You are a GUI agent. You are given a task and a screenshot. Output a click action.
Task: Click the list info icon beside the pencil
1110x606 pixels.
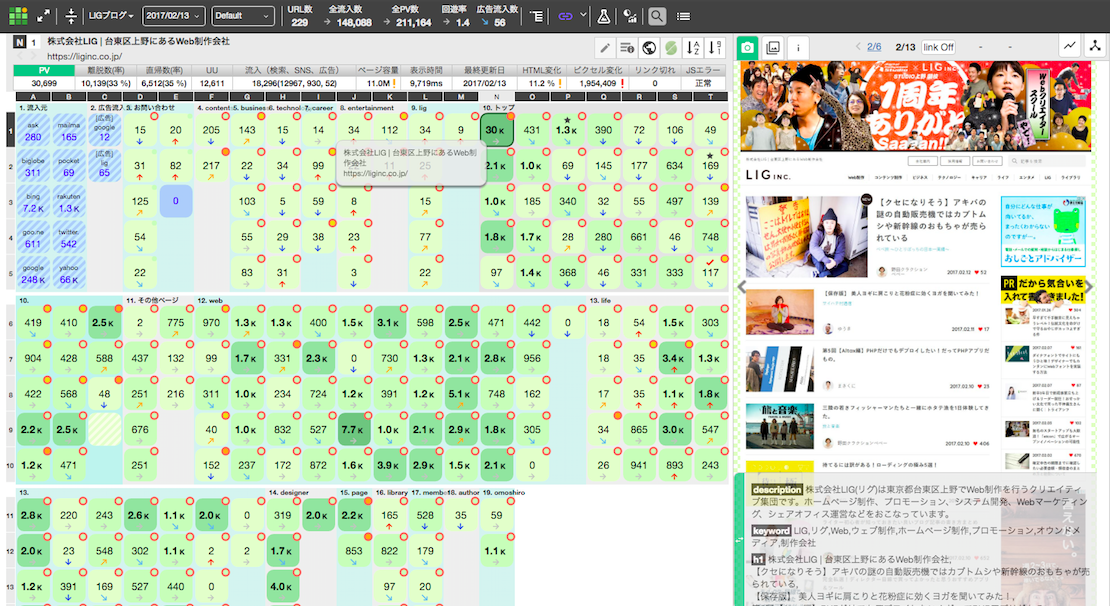626,48
